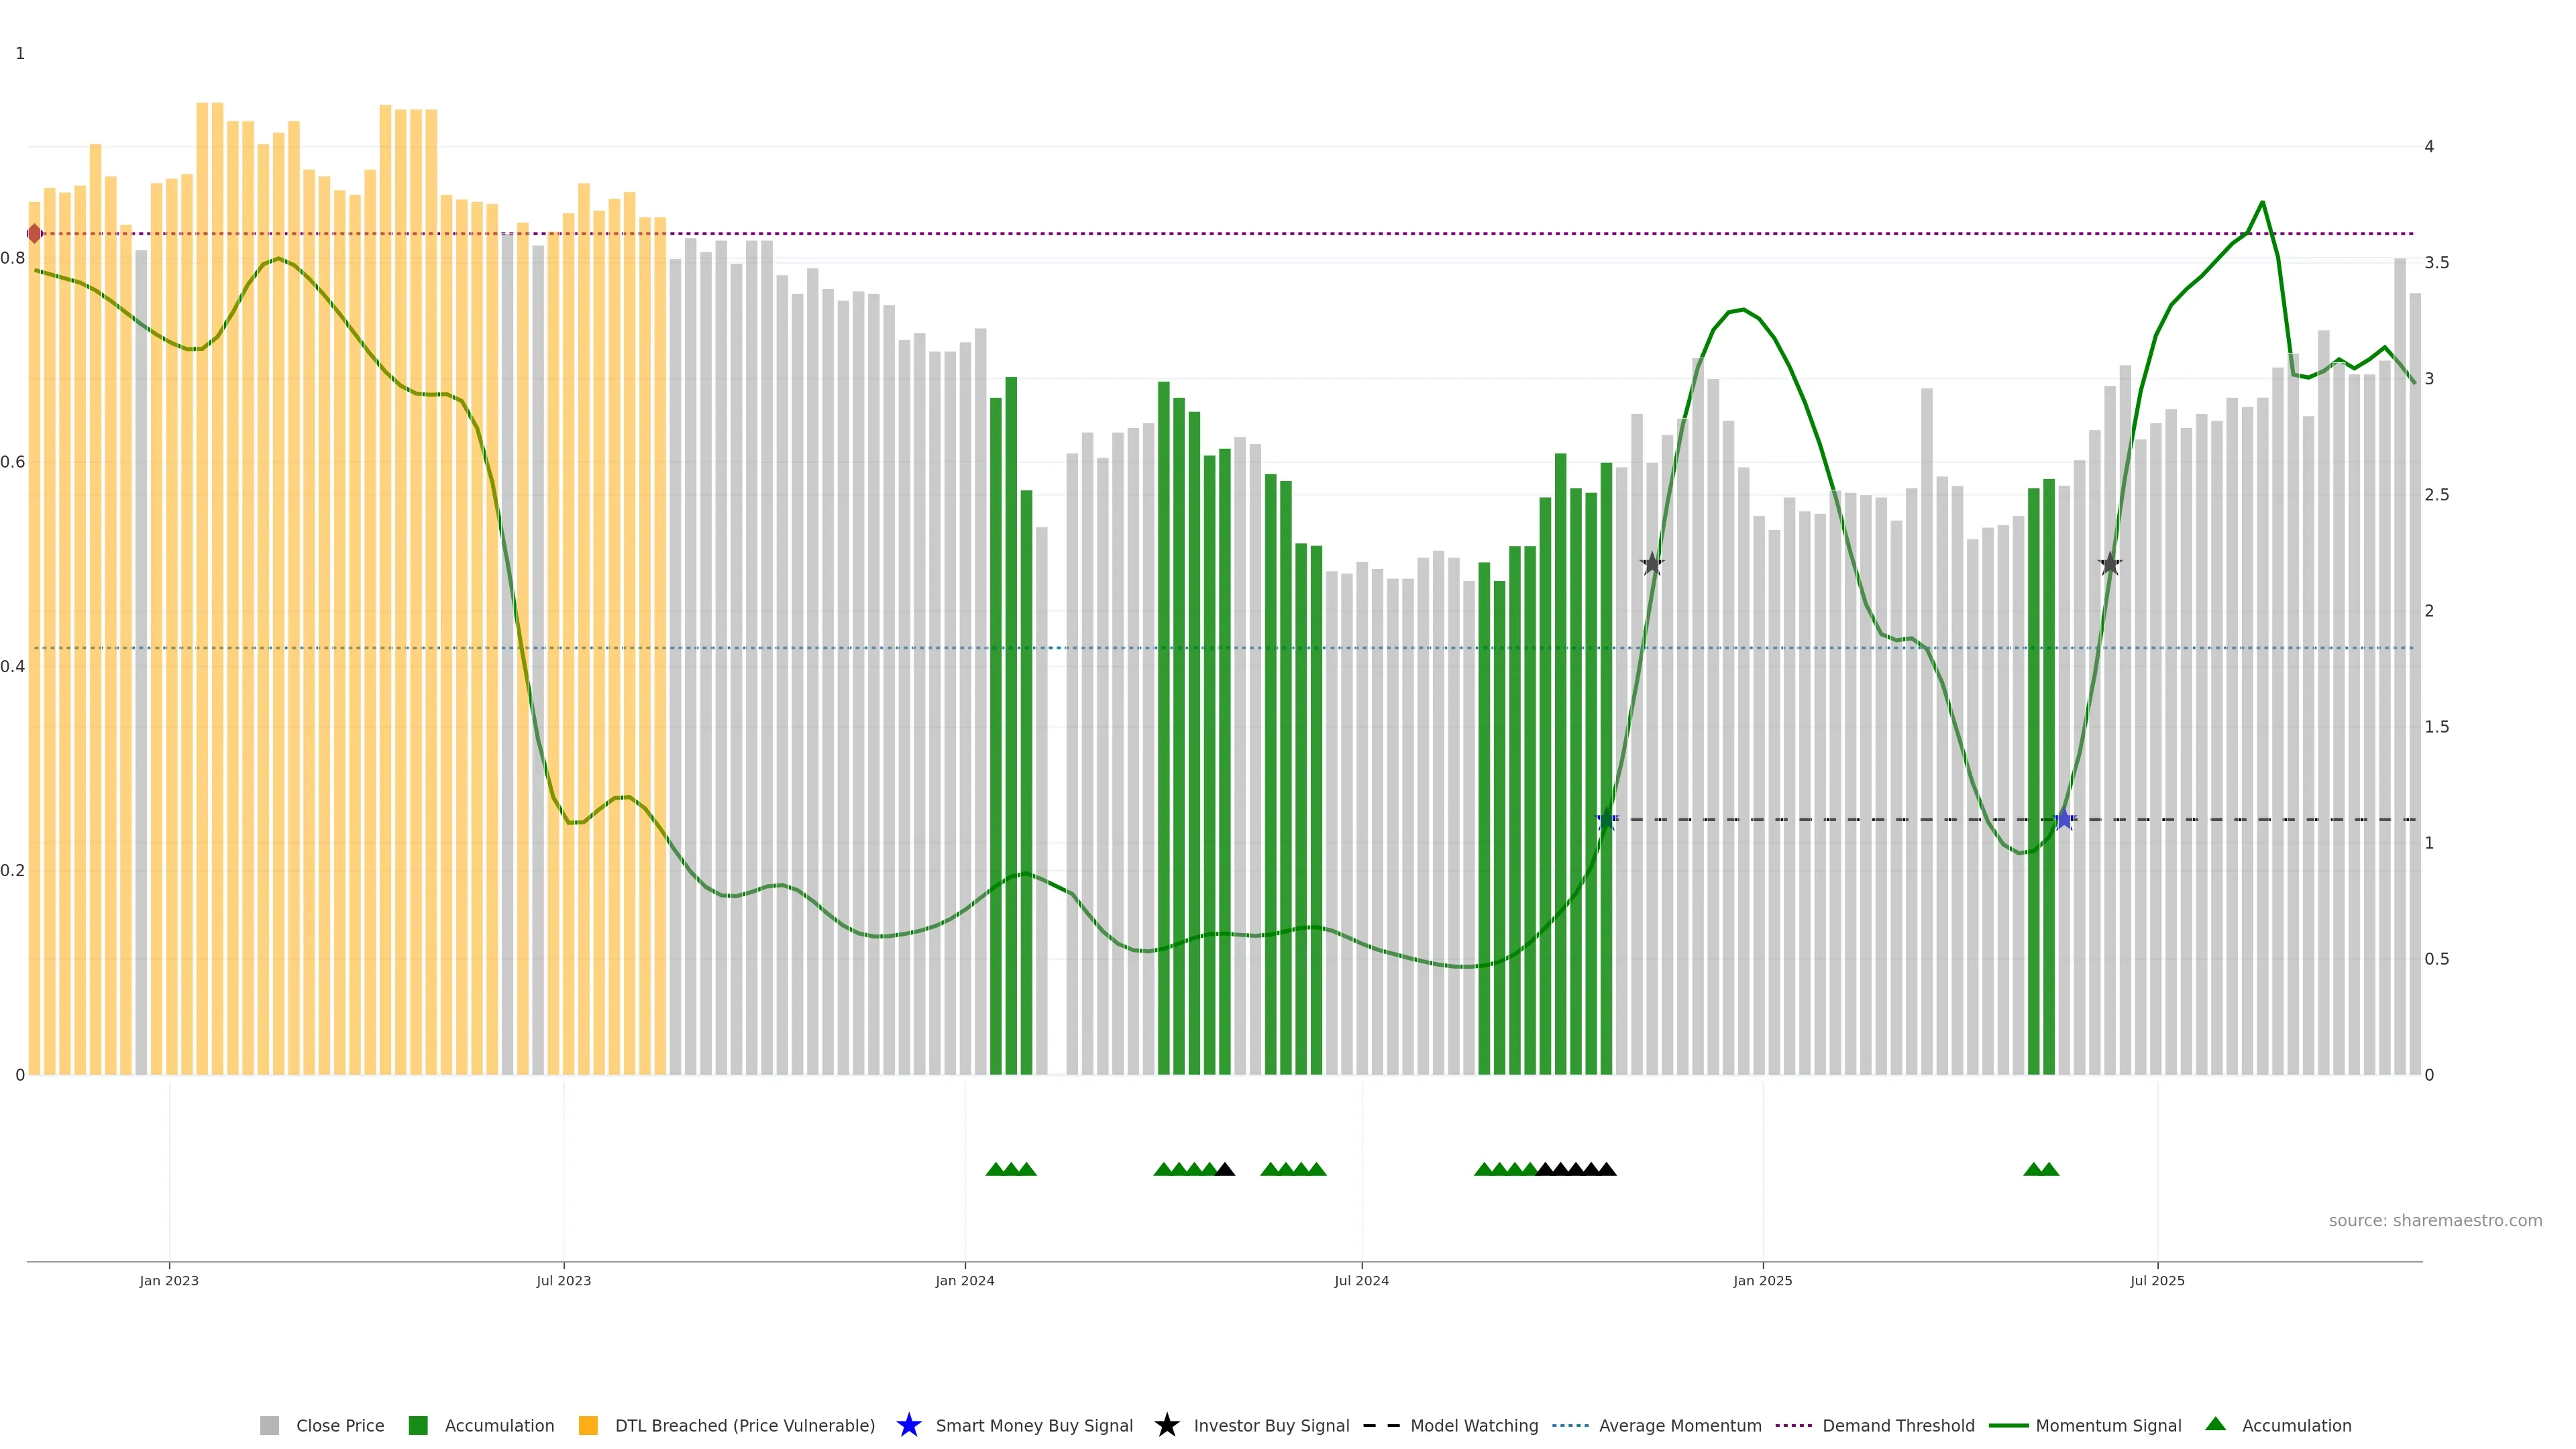2576x1449 pixels.
Task: Click the Jan 2024 x-axis label
Action: 965,1281
